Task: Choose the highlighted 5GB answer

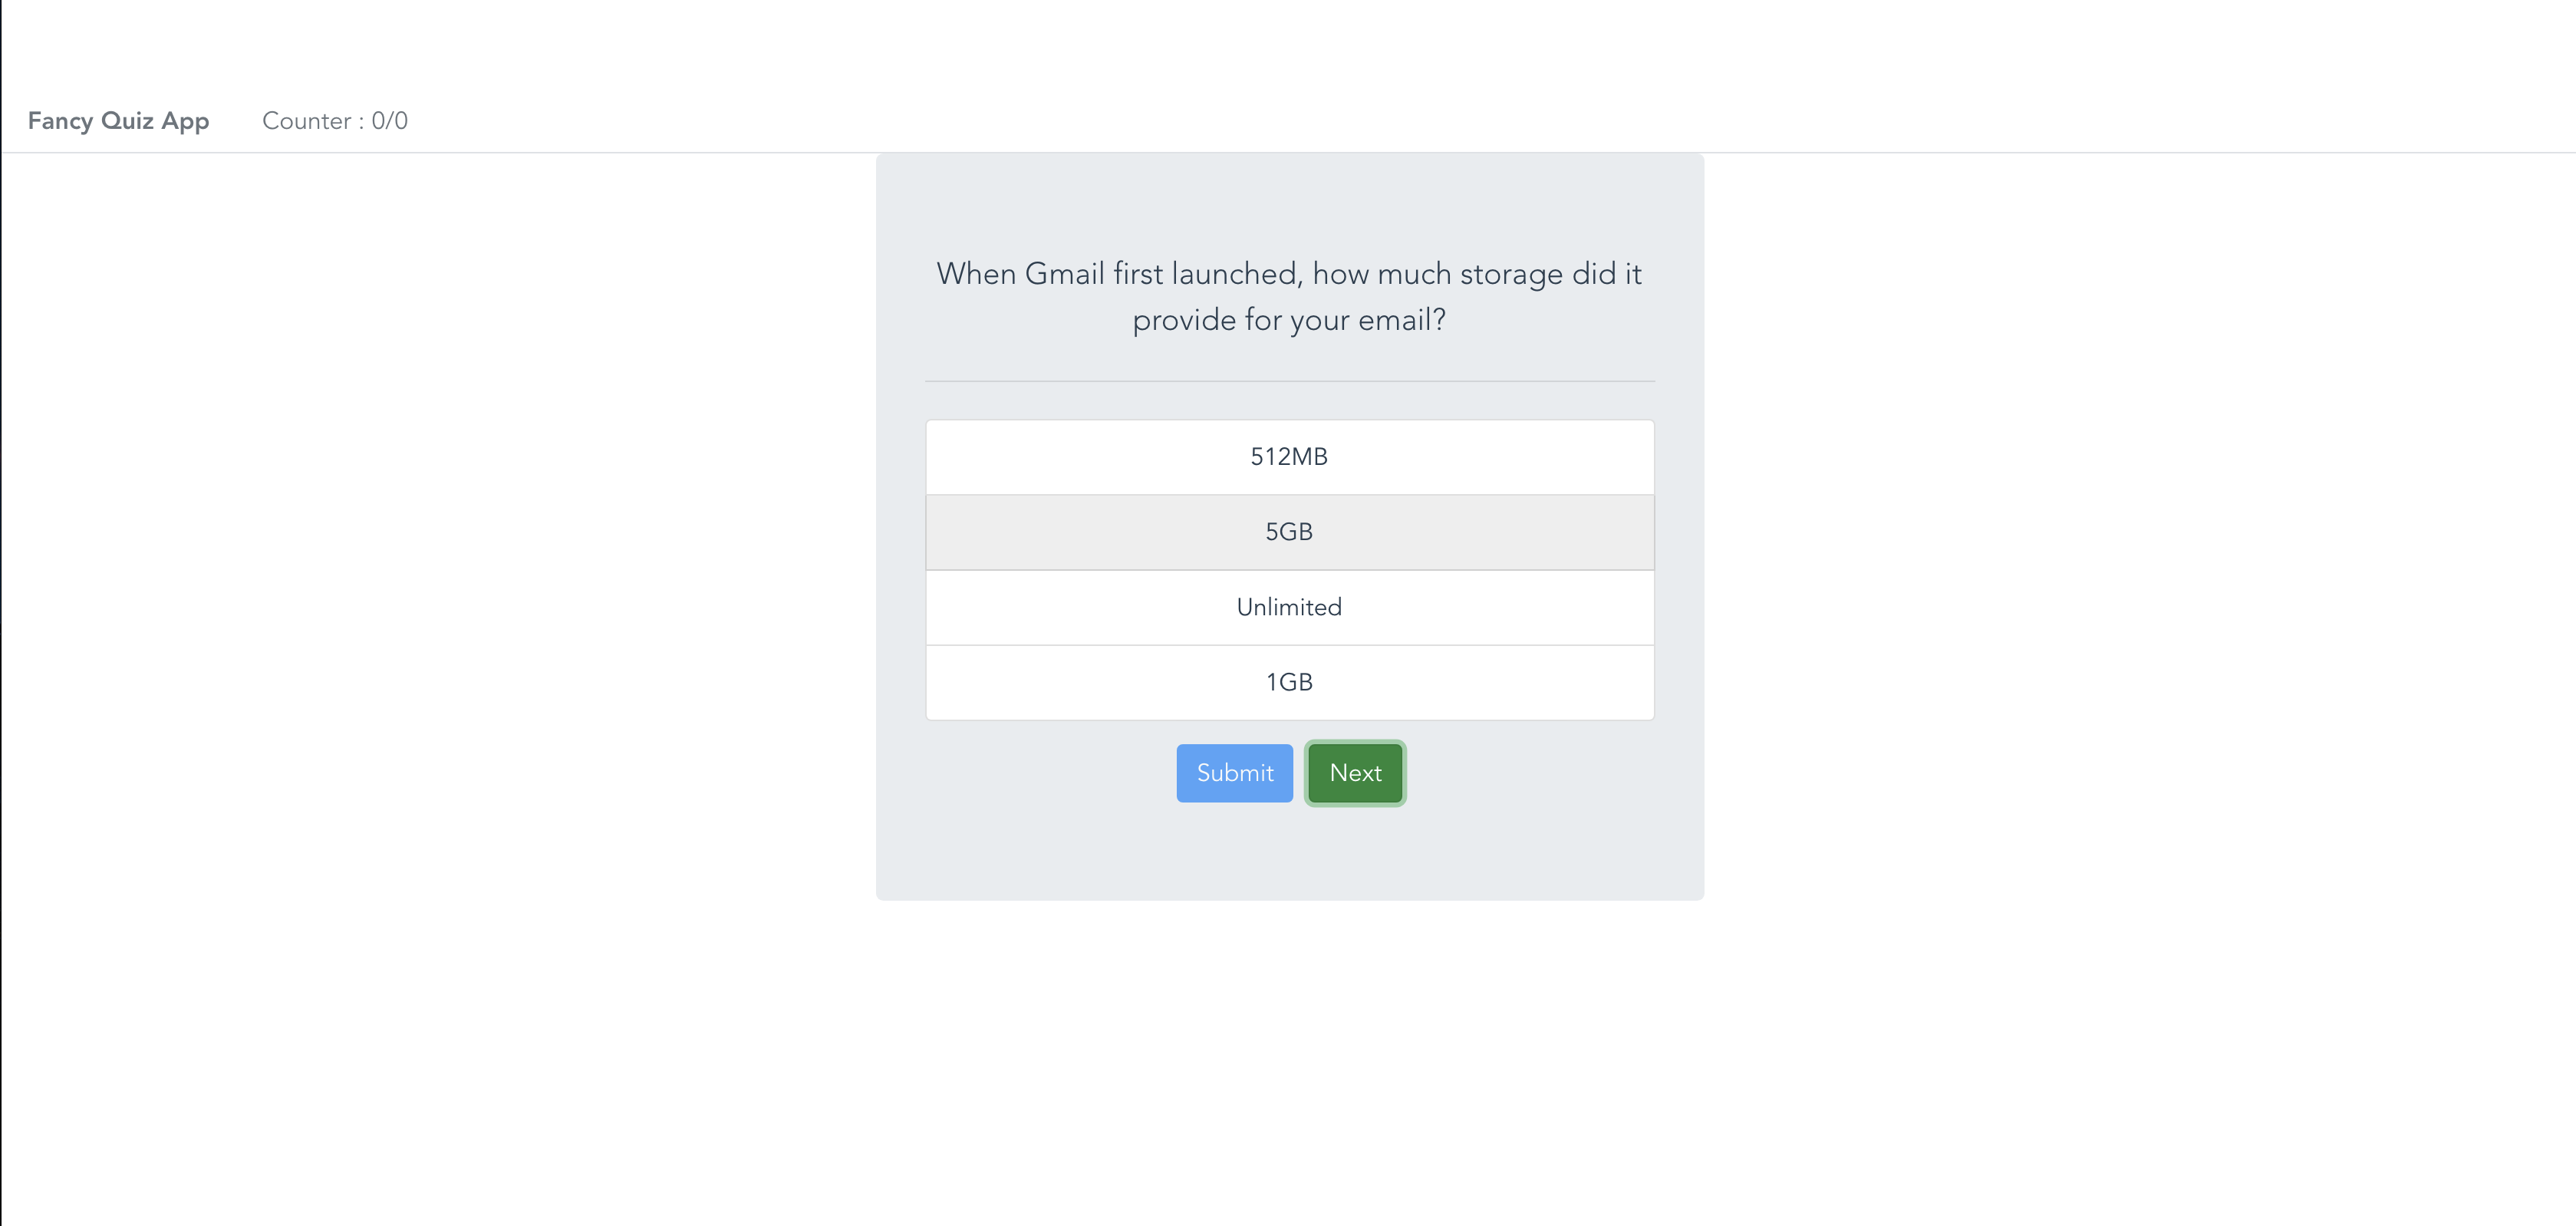Action: coord(1289,532)
